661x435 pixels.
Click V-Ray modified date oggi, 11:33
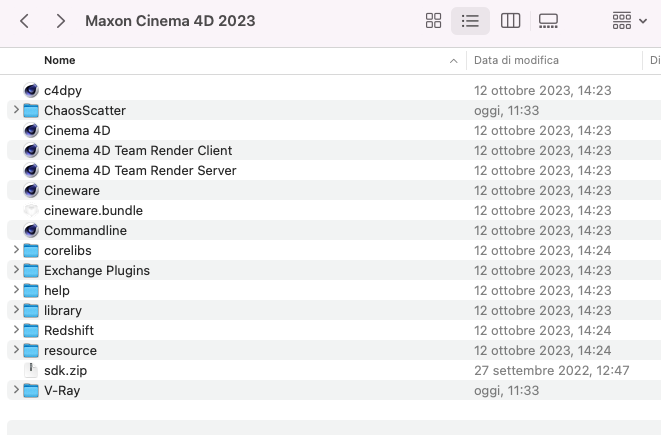point(506,391)
